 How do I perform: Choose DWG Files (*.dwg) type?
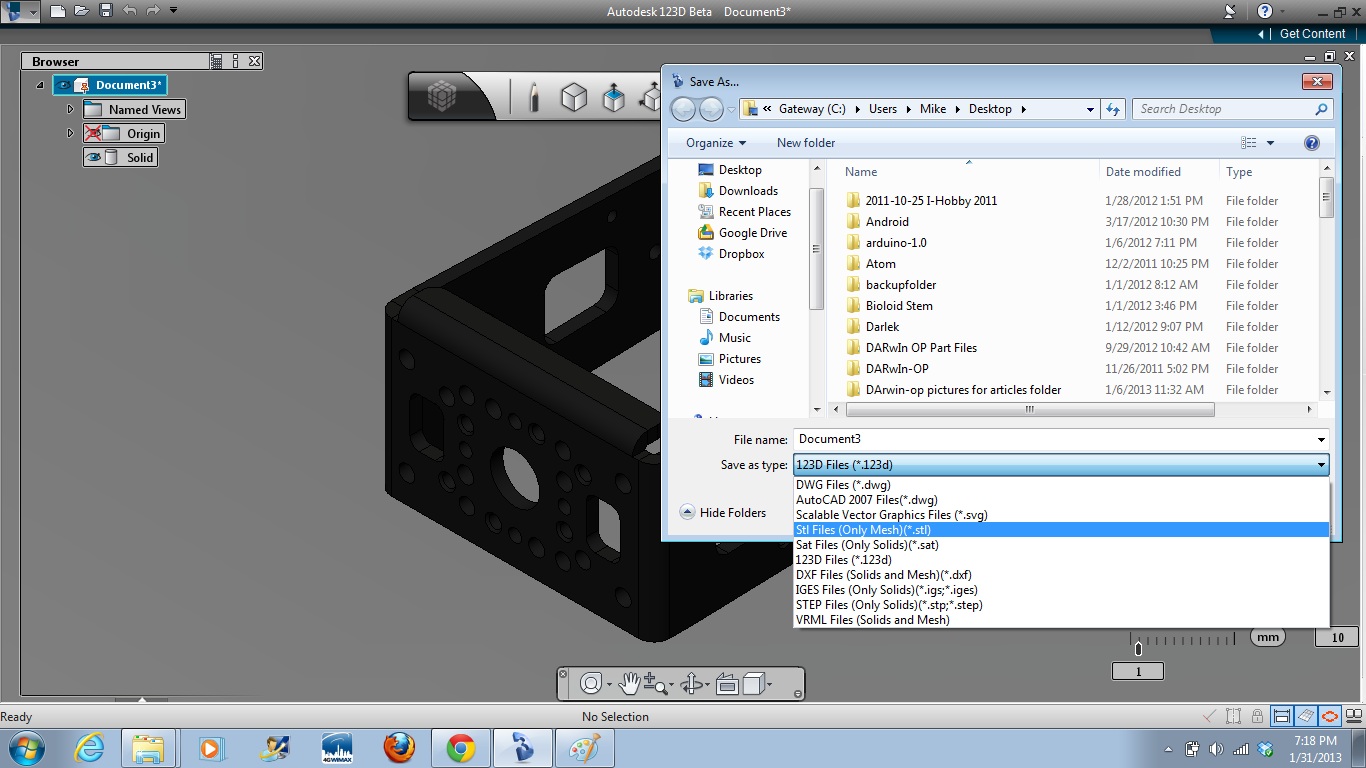point(1061,485)
